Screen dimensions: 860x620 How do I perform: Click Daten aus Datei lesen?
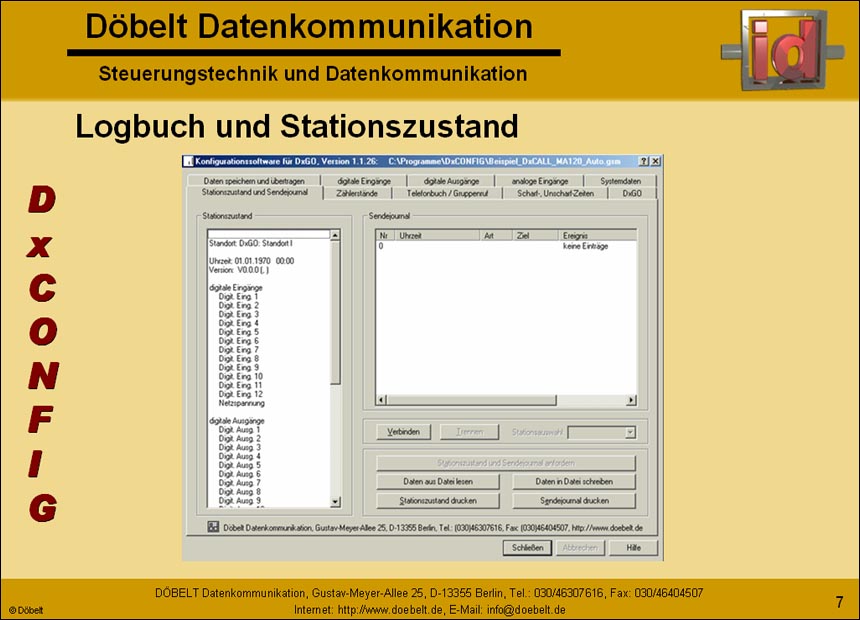coord(438,480)
